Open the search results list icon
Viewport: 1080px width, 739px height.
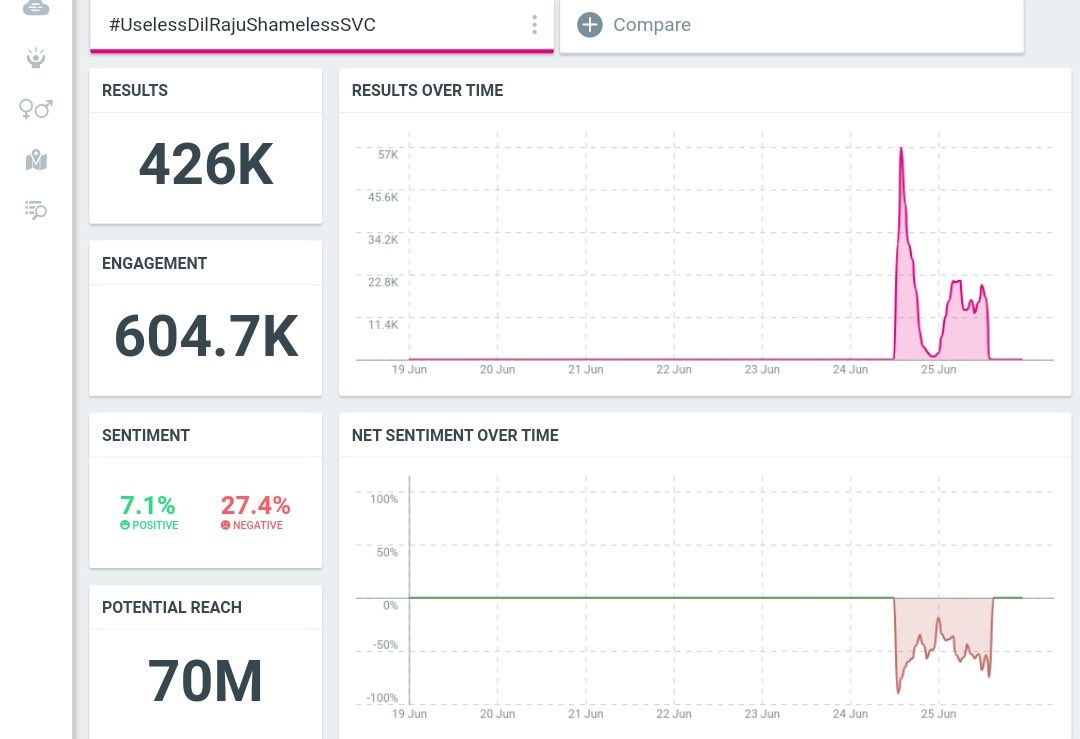coord(36,210)
